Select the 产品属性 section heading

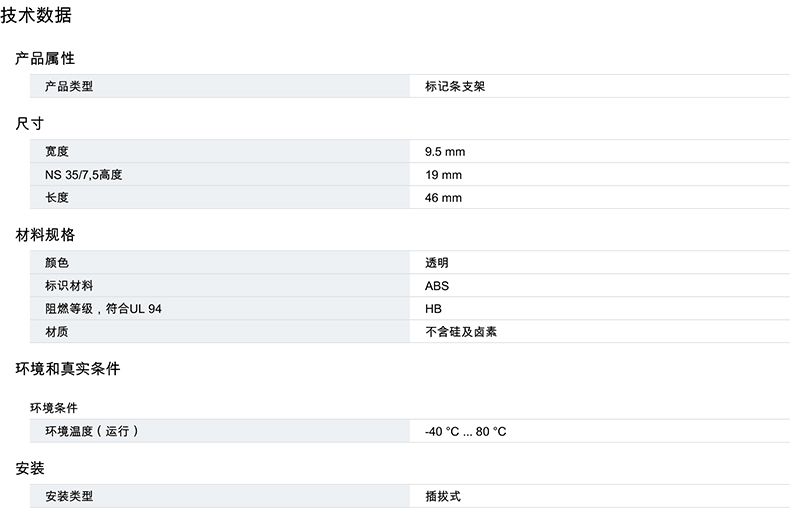pos(45,59)
